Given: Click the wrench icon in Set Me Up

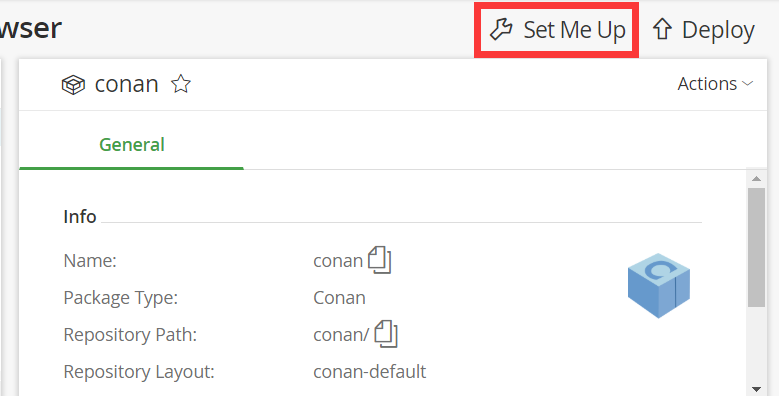Looking at the screenshot, I should [501, 29].
